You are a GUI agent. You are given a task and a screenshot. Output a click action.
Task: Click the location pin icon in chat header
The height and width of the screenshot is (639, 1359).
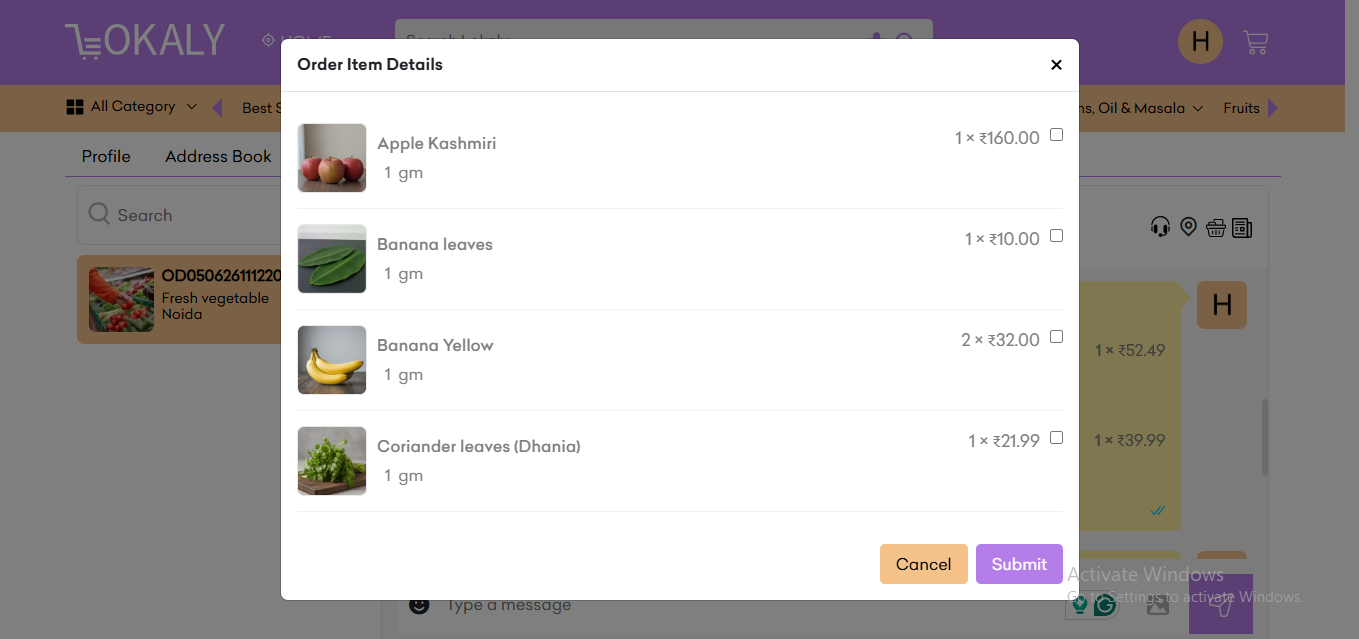click(x=1188, y=227)
